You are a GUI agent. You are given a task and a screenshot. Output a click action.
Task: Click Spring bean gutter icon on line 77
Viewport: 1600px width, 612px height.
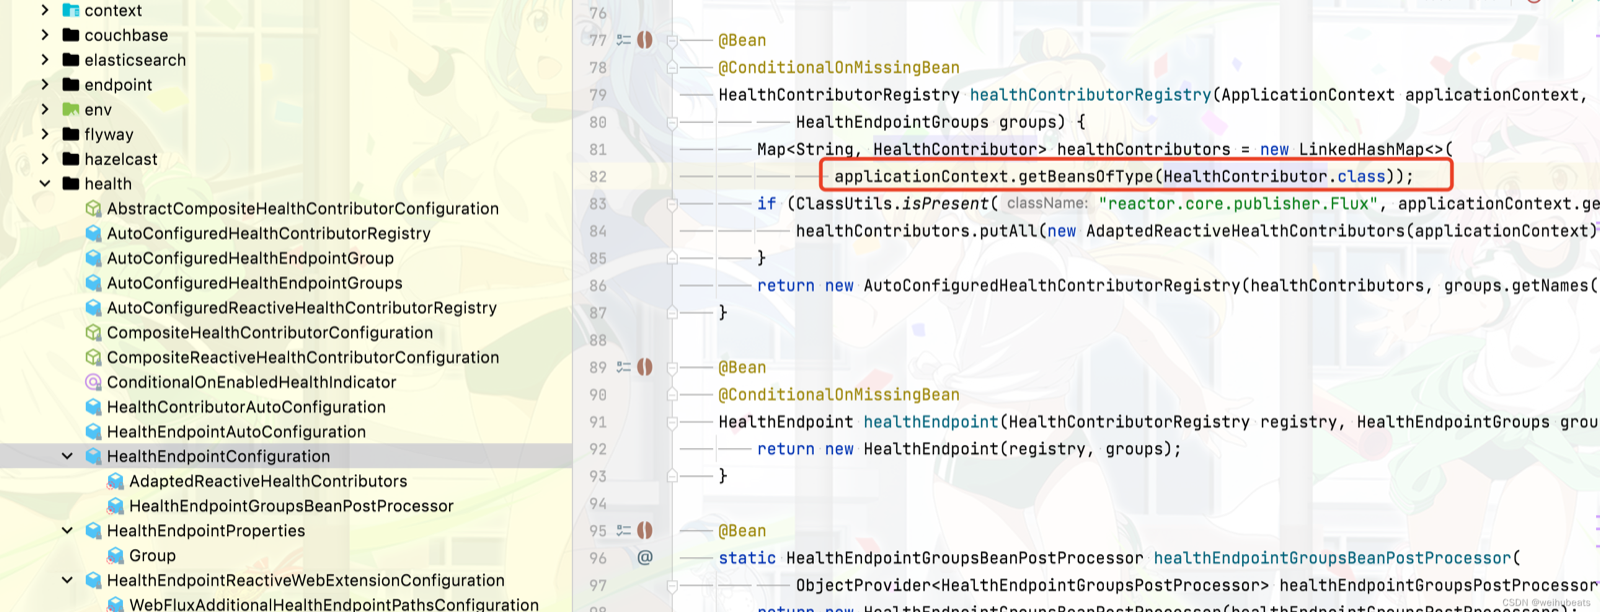645,40
